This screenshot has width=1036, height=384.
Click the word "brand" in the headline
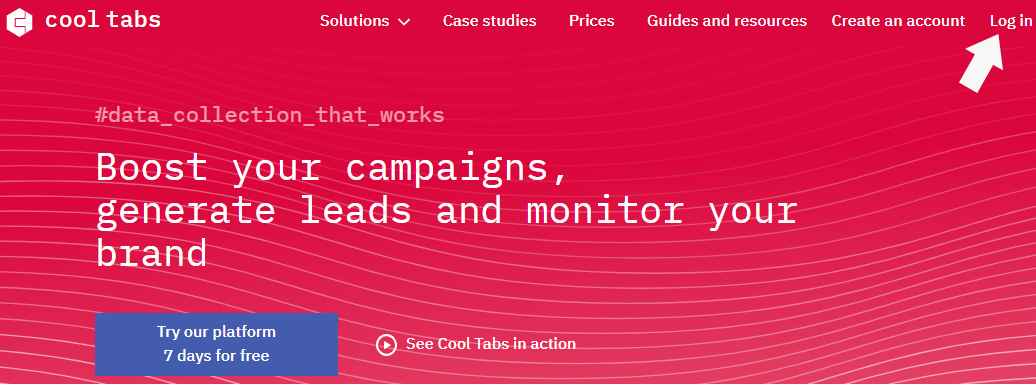point(151,254)
